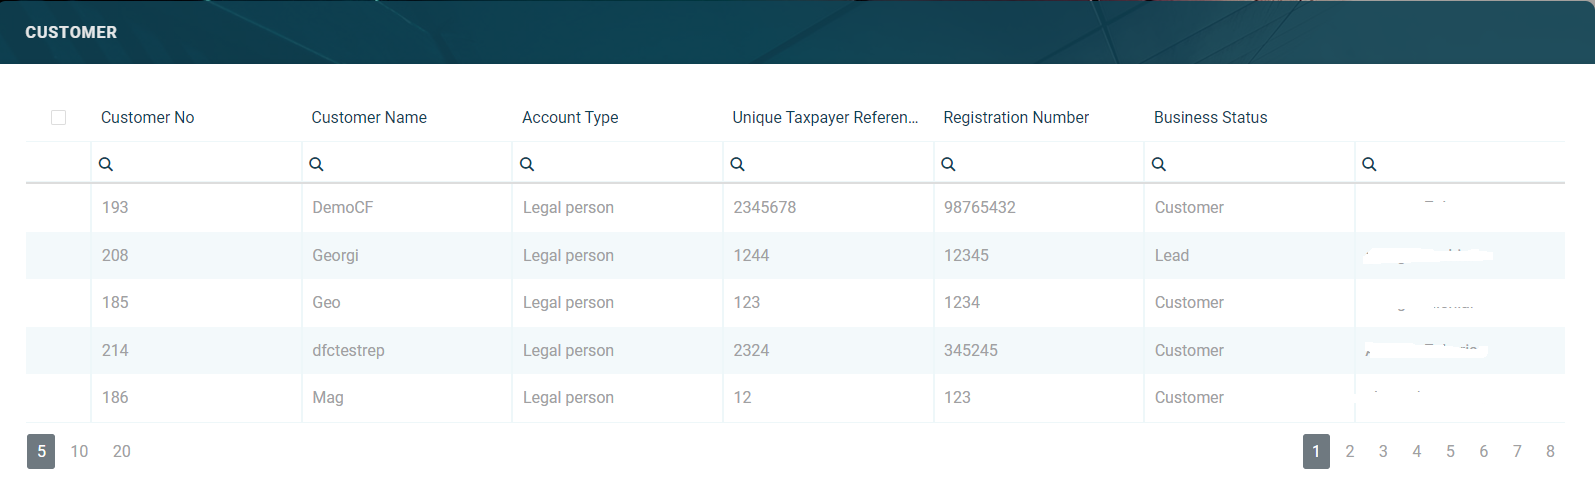Select the 5 rows per page option

[41, 452]
